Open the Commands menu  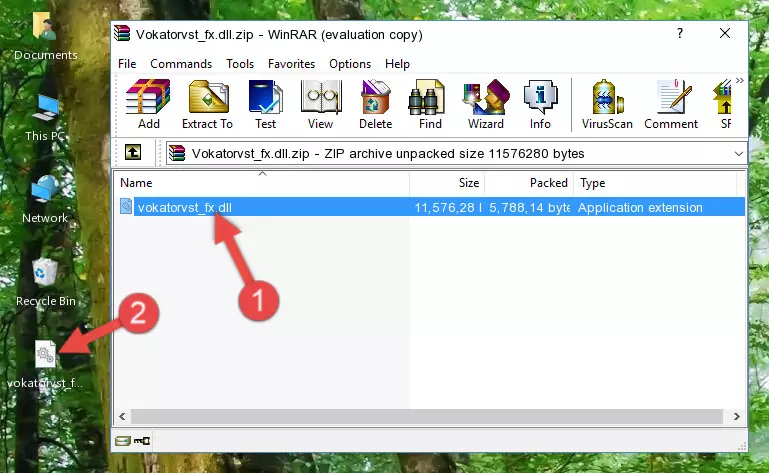[181, 64]
